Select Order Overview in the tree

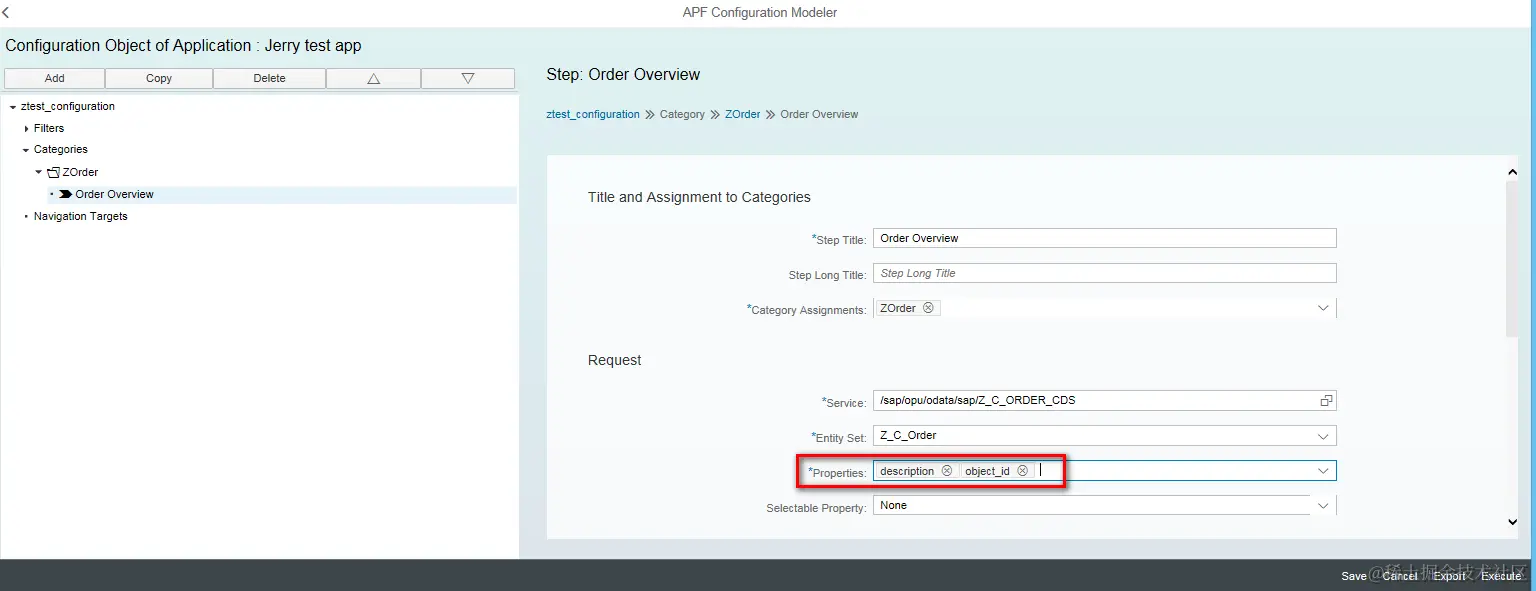point(114,194)
